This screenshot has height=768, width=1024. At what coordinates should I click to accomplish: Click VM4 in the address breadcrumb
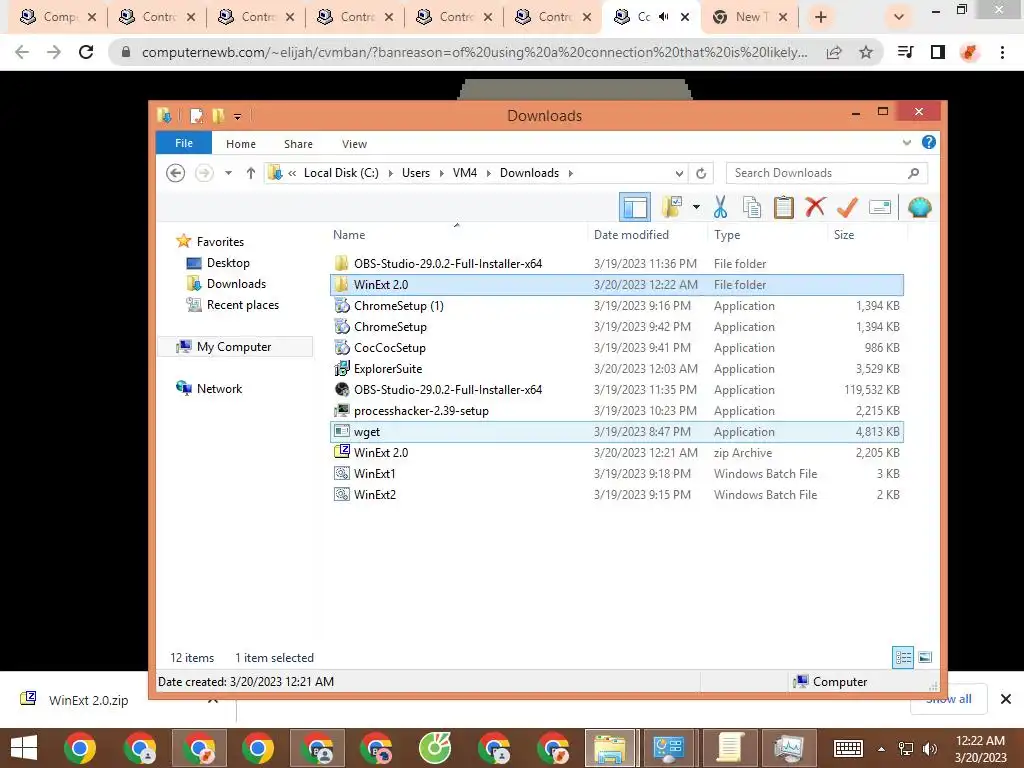pos(465,173)
